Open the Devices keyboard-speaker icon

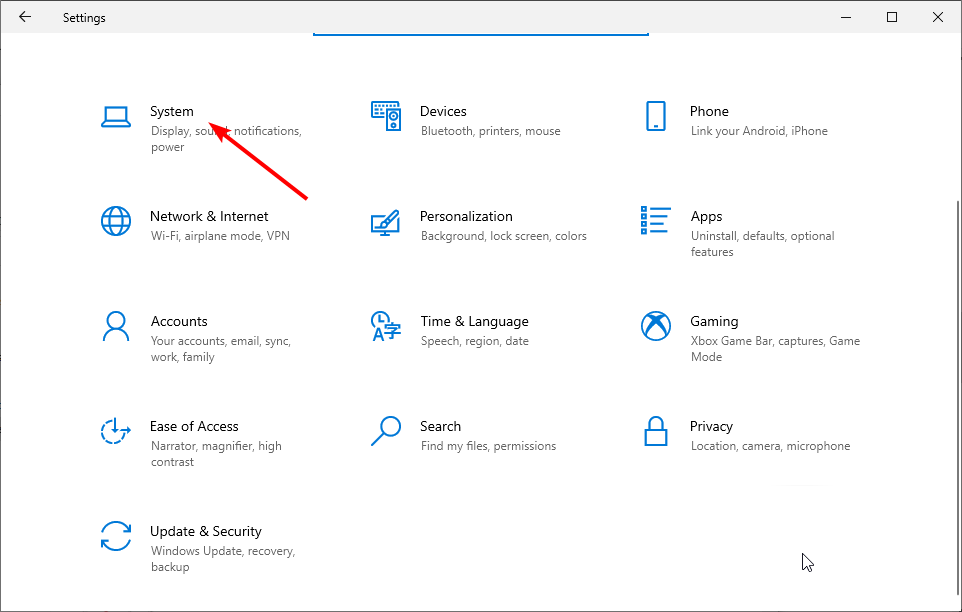[386, 116]
